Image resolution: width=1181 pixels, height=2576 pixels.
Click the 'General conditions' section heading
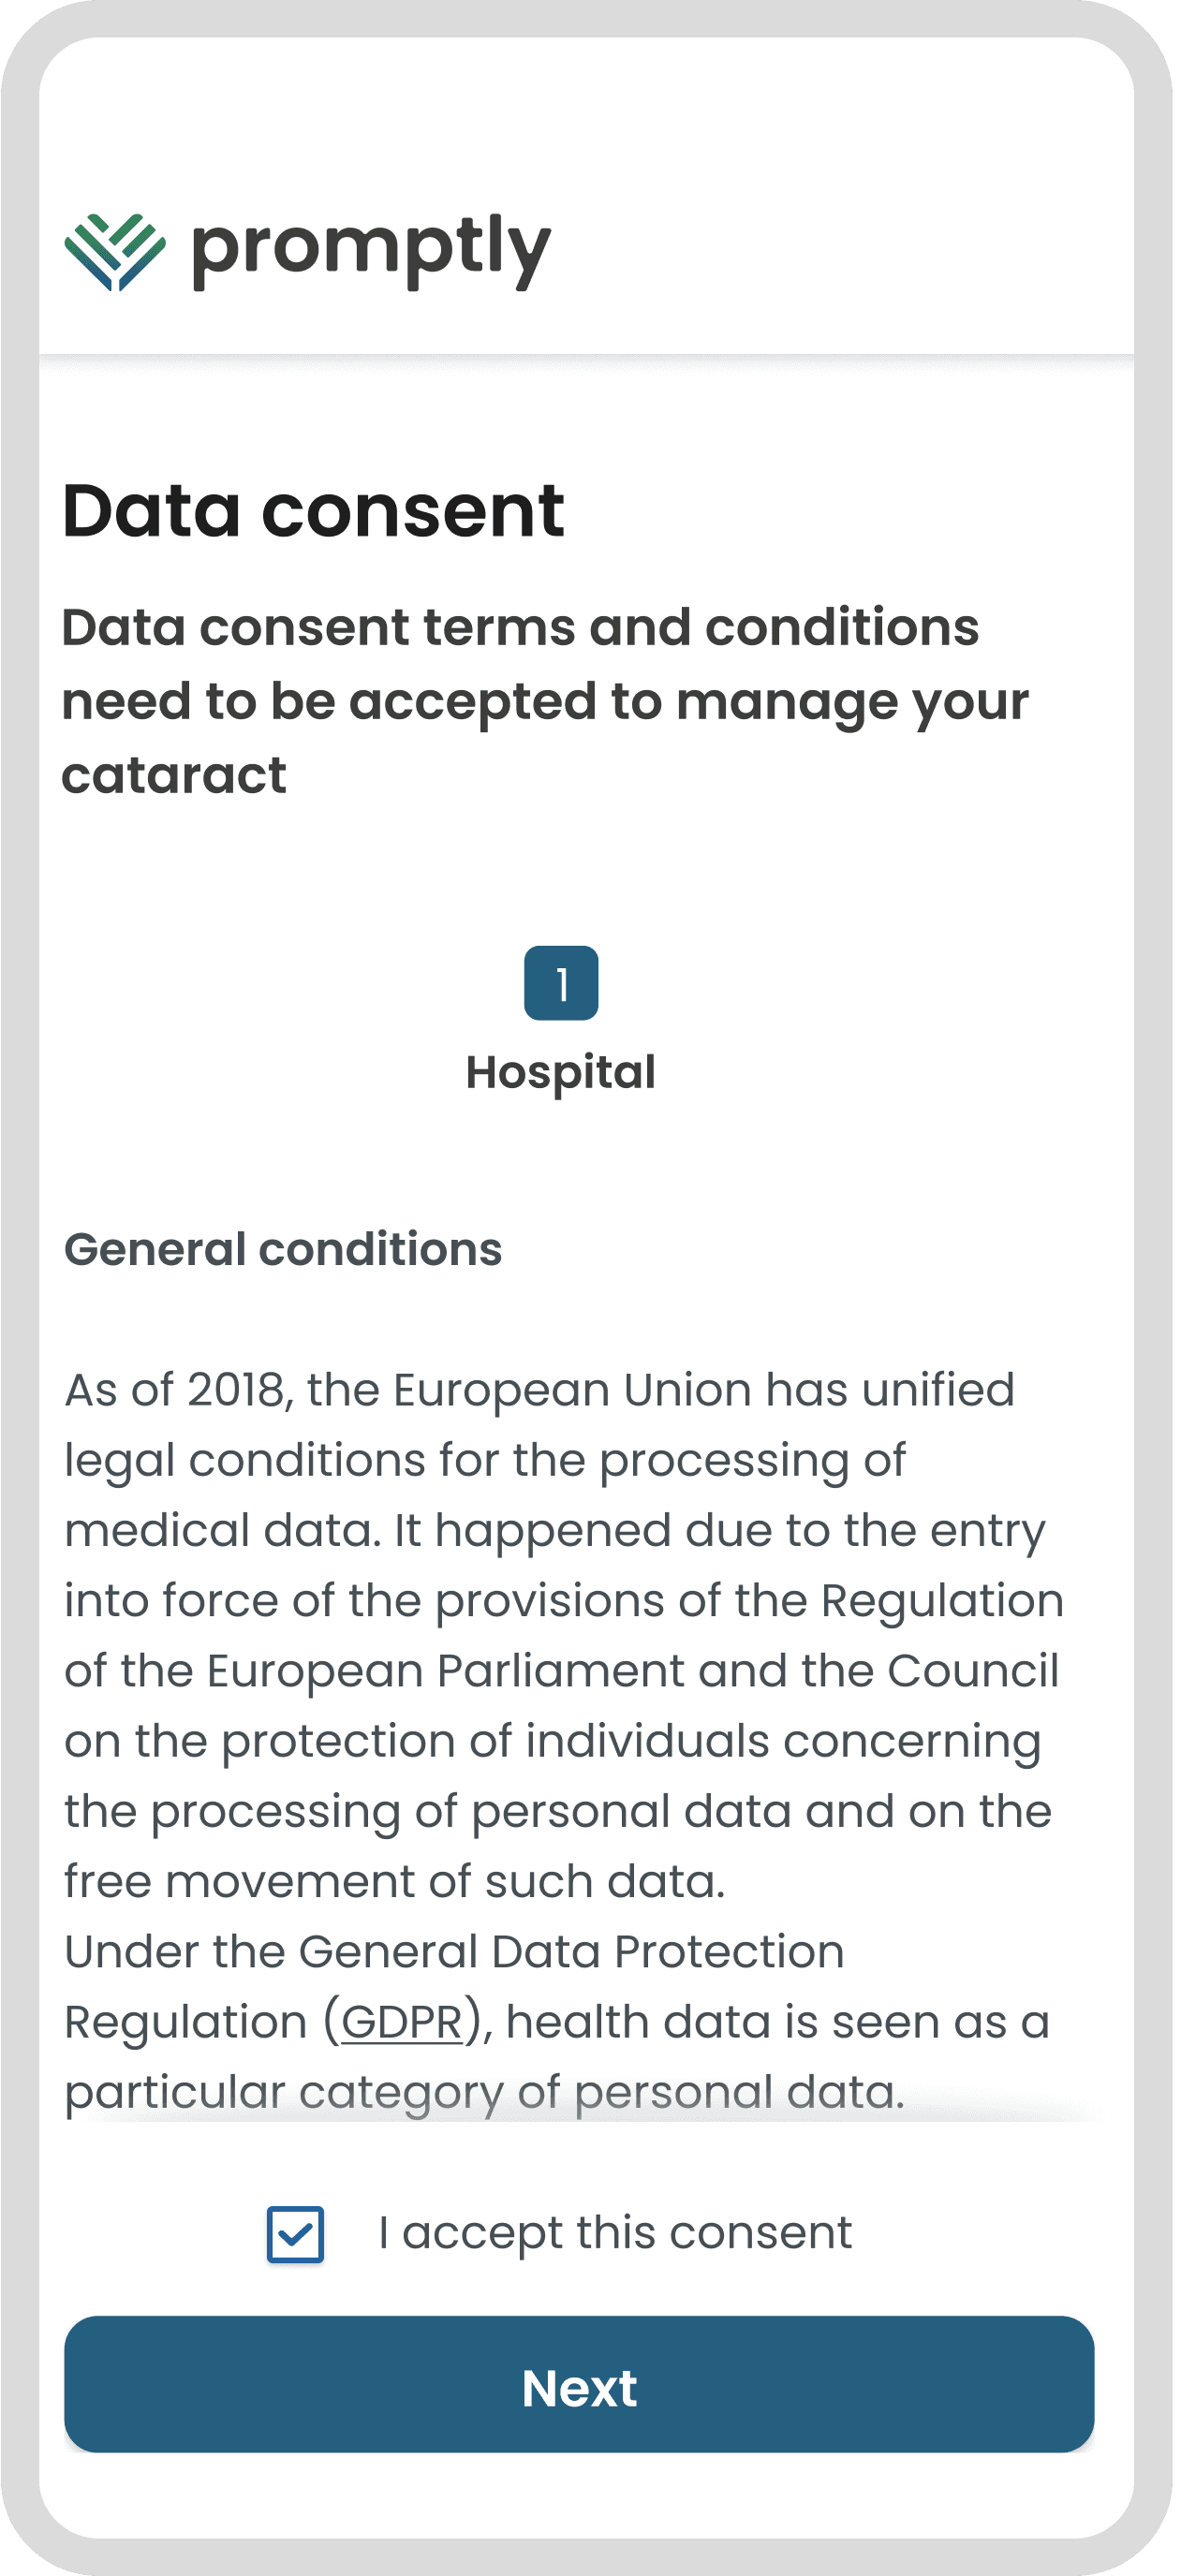[283, 1249]
